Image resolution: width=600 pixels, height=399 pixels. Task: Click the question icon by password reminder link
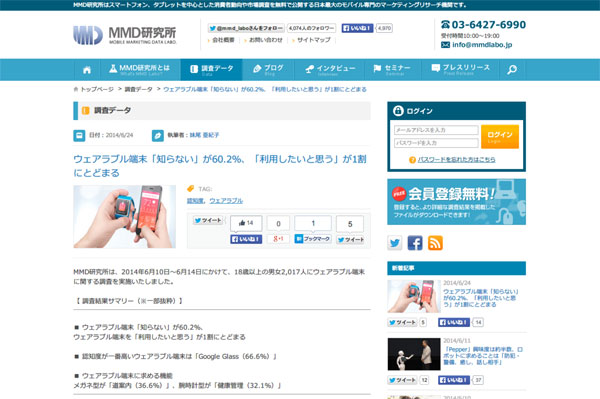412,160
